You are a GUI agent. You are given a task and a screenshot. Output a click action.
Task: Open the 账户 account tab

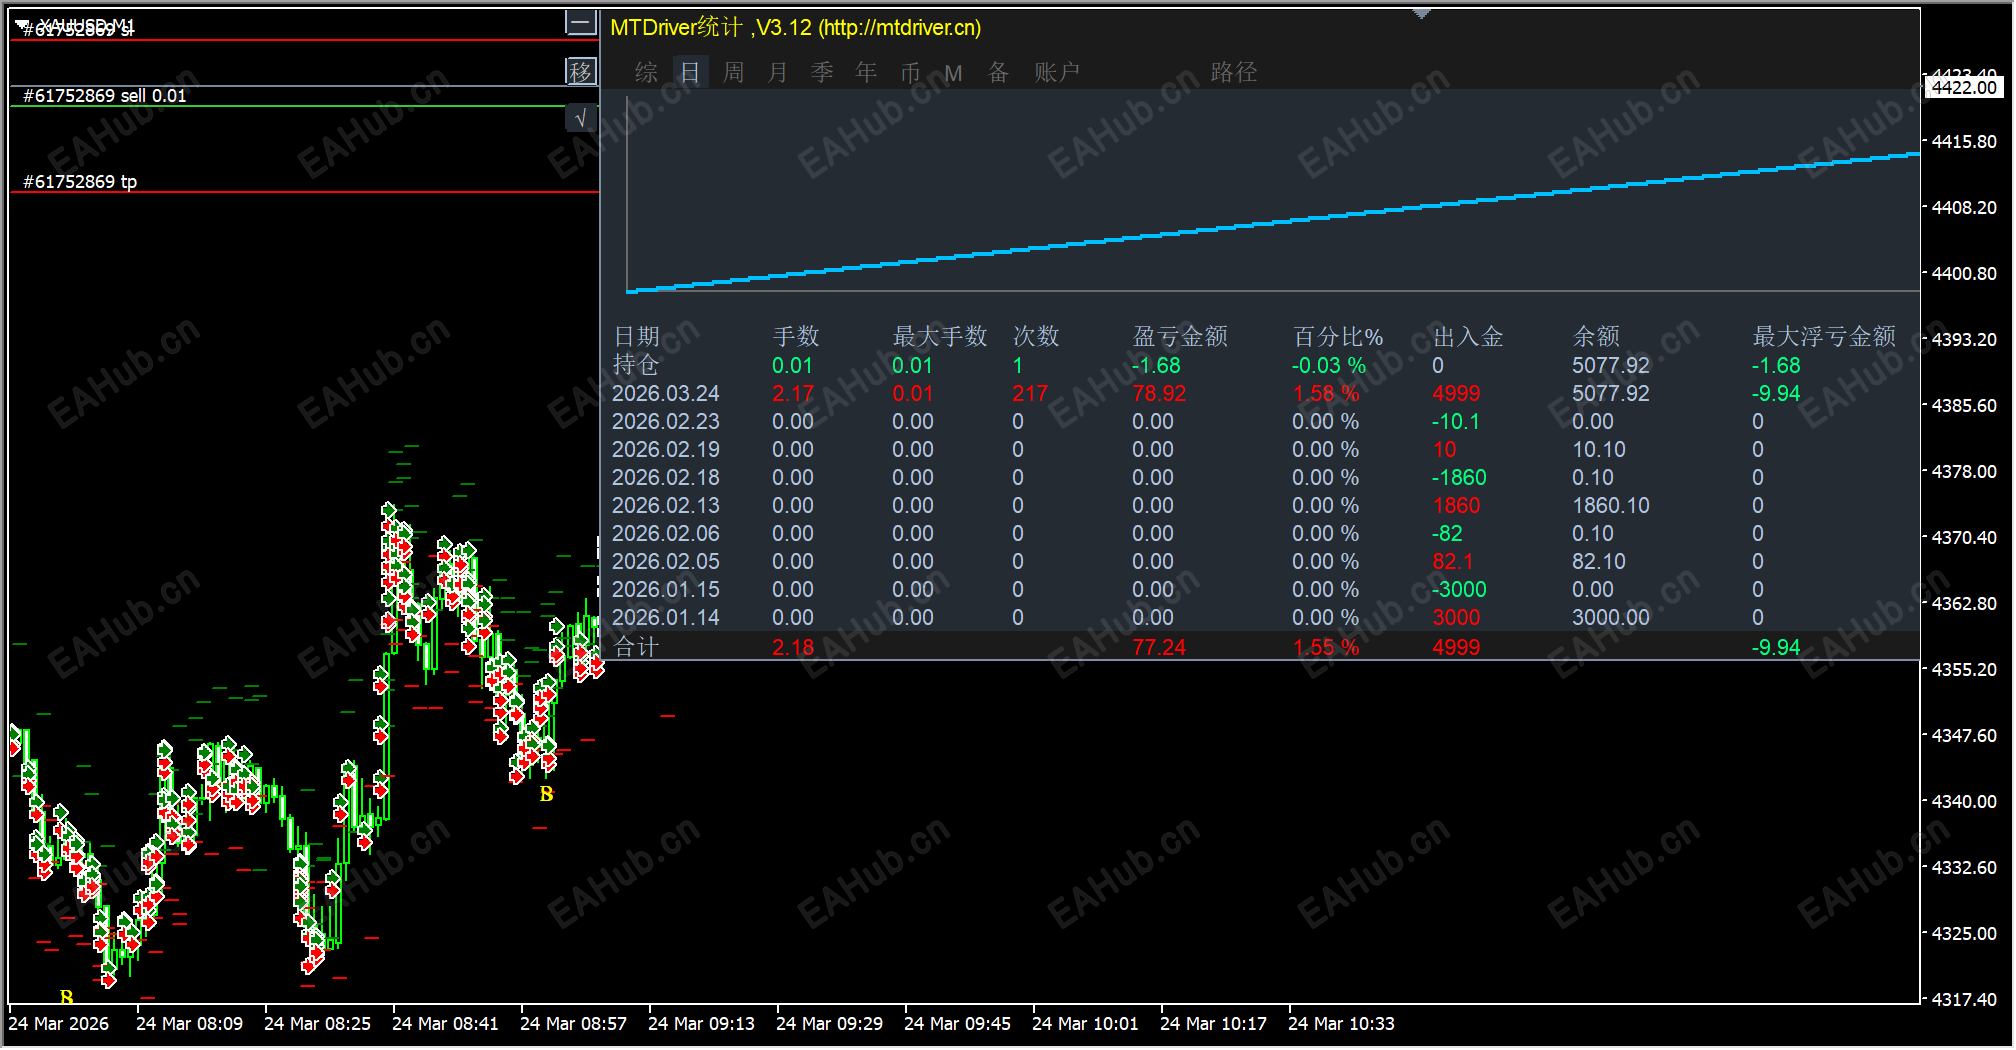pos(1057,72)
